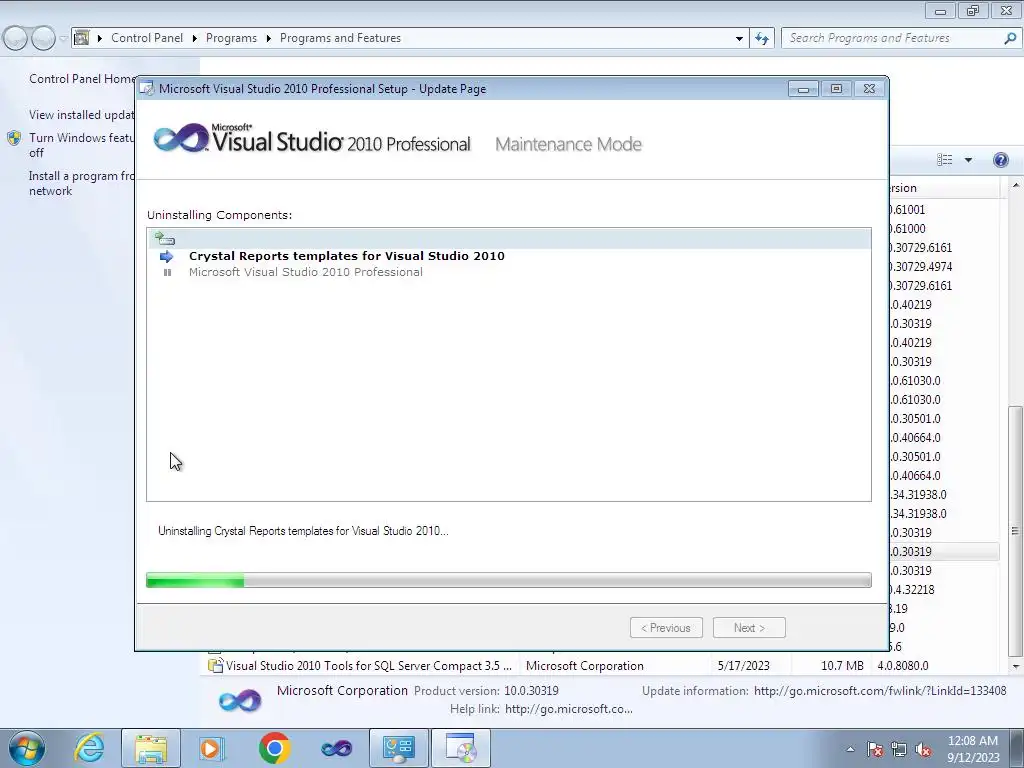The width and height of the screenshot is (1024, 768).
Task: Click the search magnifier icon
Action: pyautogui.click(x=1010, y=39)
